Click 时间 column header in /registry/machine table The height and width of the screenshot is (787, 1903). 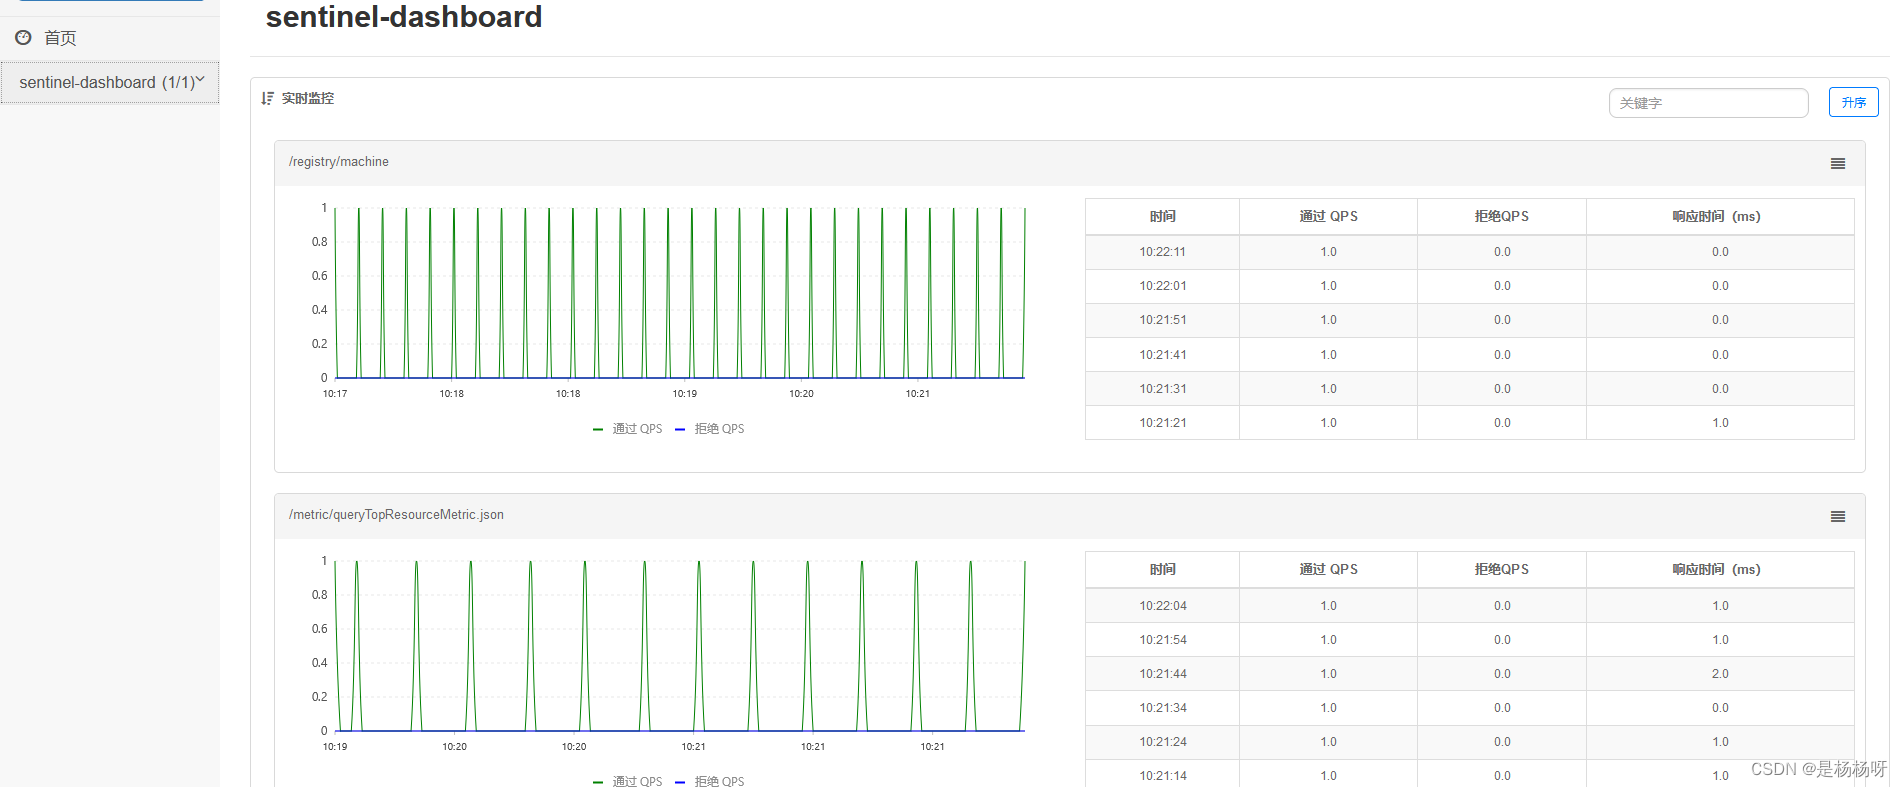[x=1163, y=216]
